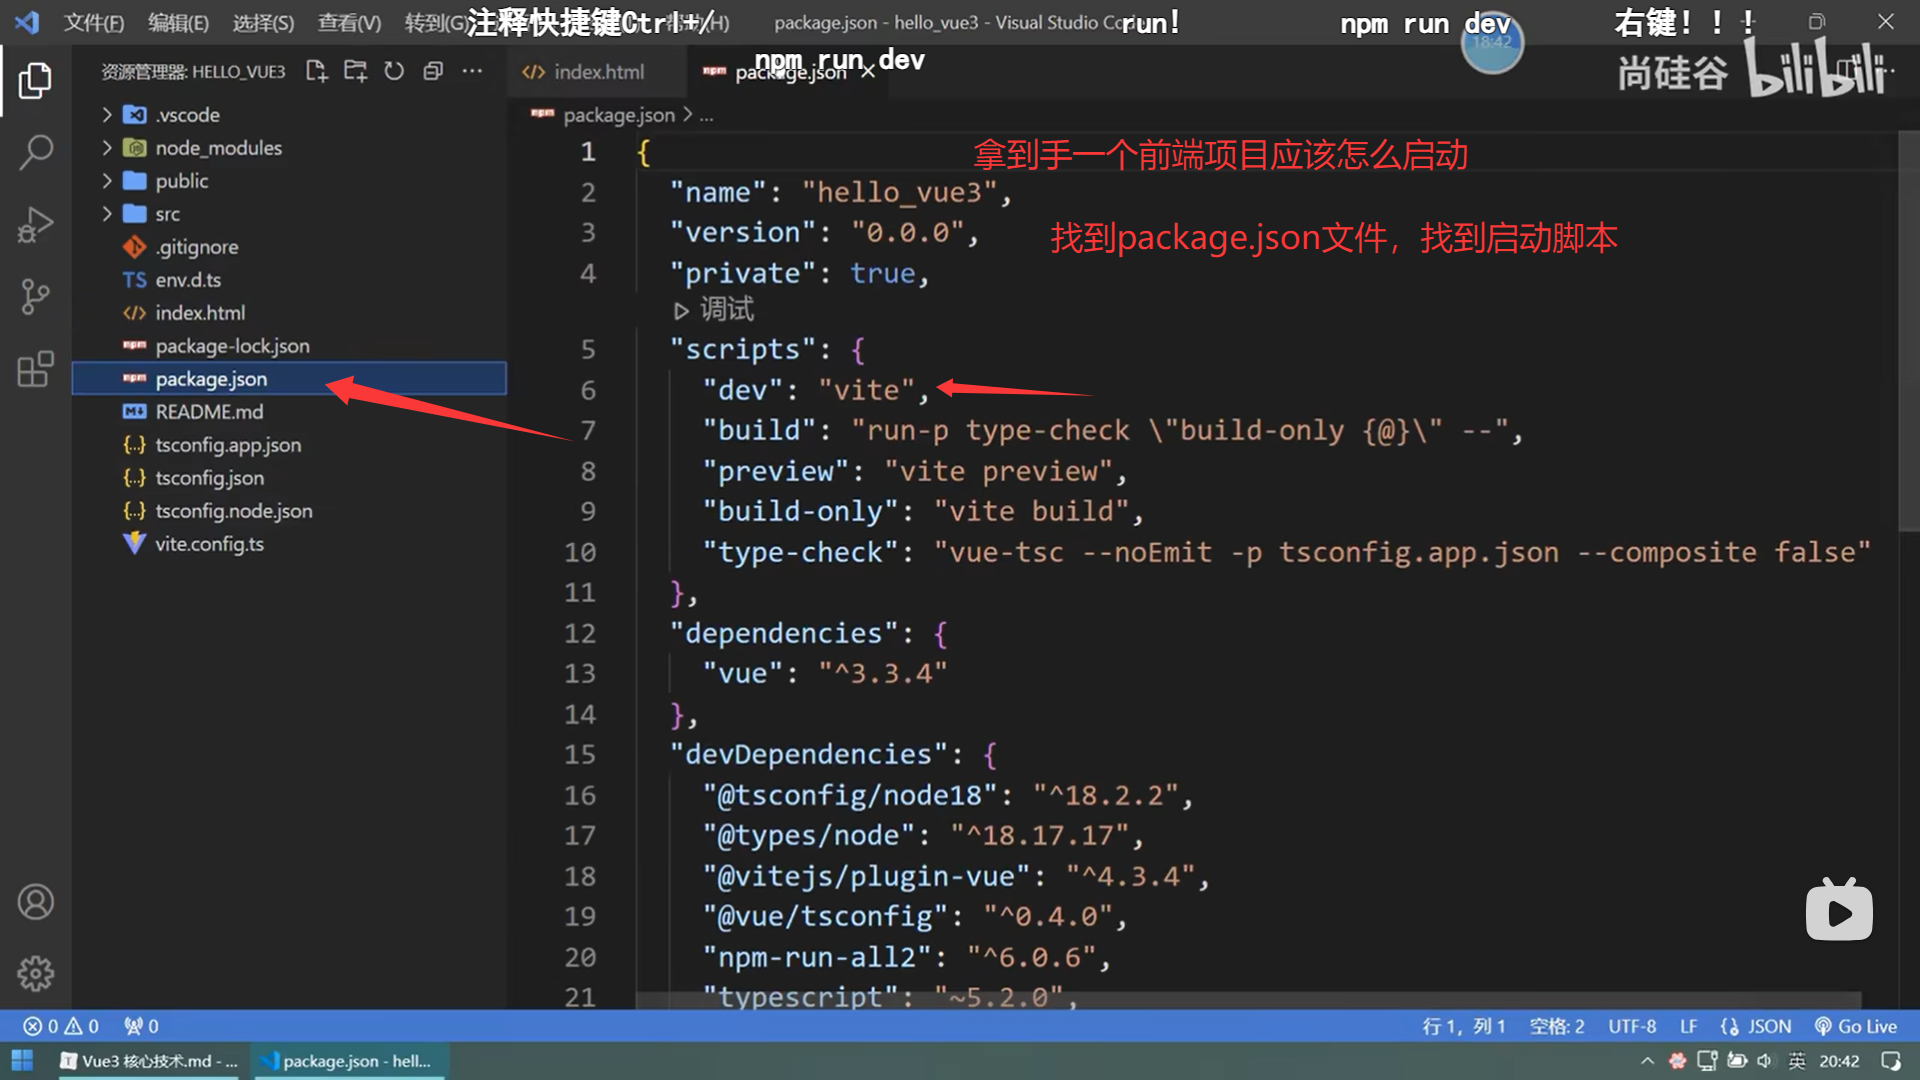Click the ports forwarded status icon
This screenshot has height=1080, width=1920.
141,1026
